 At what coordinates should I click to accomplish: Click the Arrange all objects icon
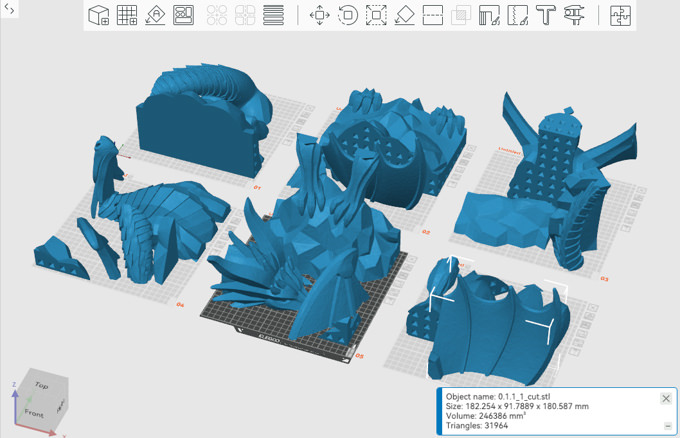[183, 15]
